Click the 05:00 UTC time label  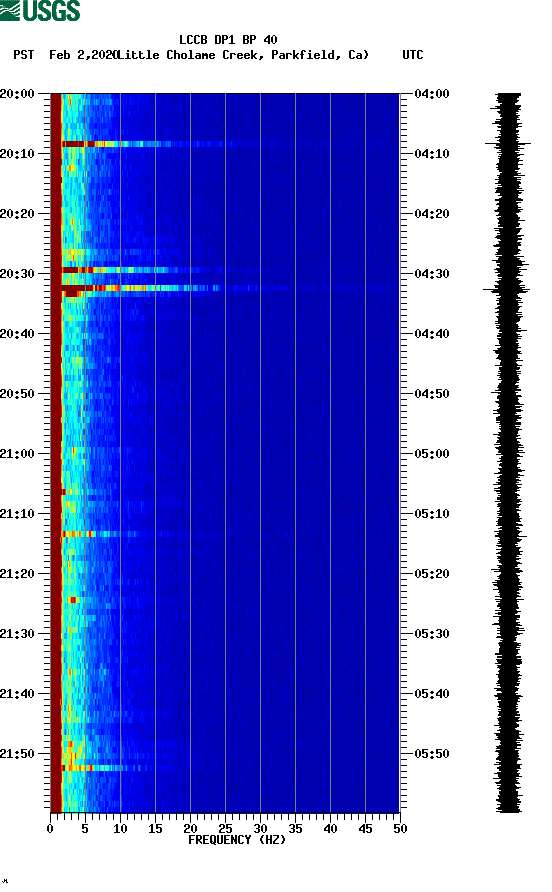tap(432, 453)
